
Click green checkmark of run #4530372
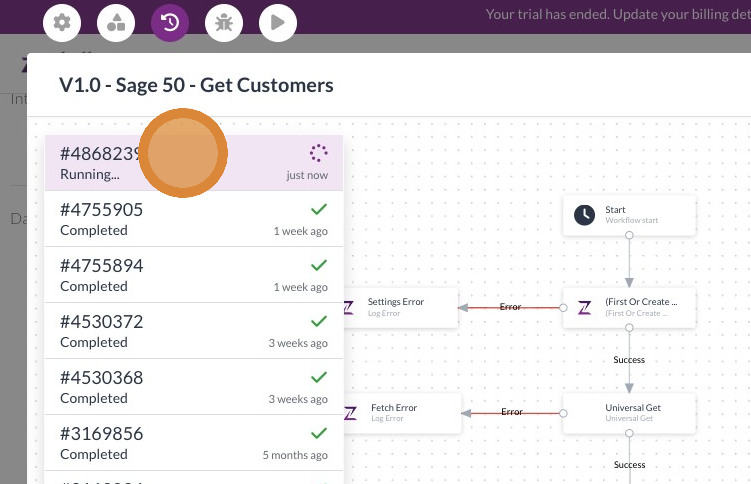(x=319, y=321)
